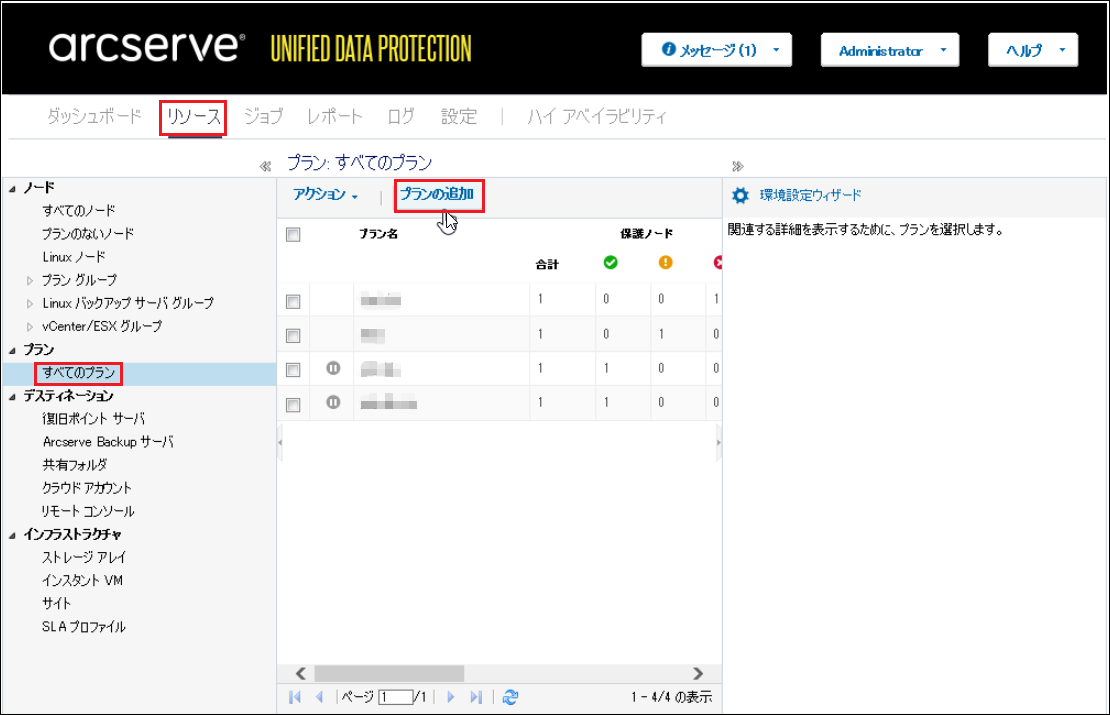Check the fourth plan row checkbox
Image resolution: width=1110 pixels, height=715 pixels.
tap(293, 404)
